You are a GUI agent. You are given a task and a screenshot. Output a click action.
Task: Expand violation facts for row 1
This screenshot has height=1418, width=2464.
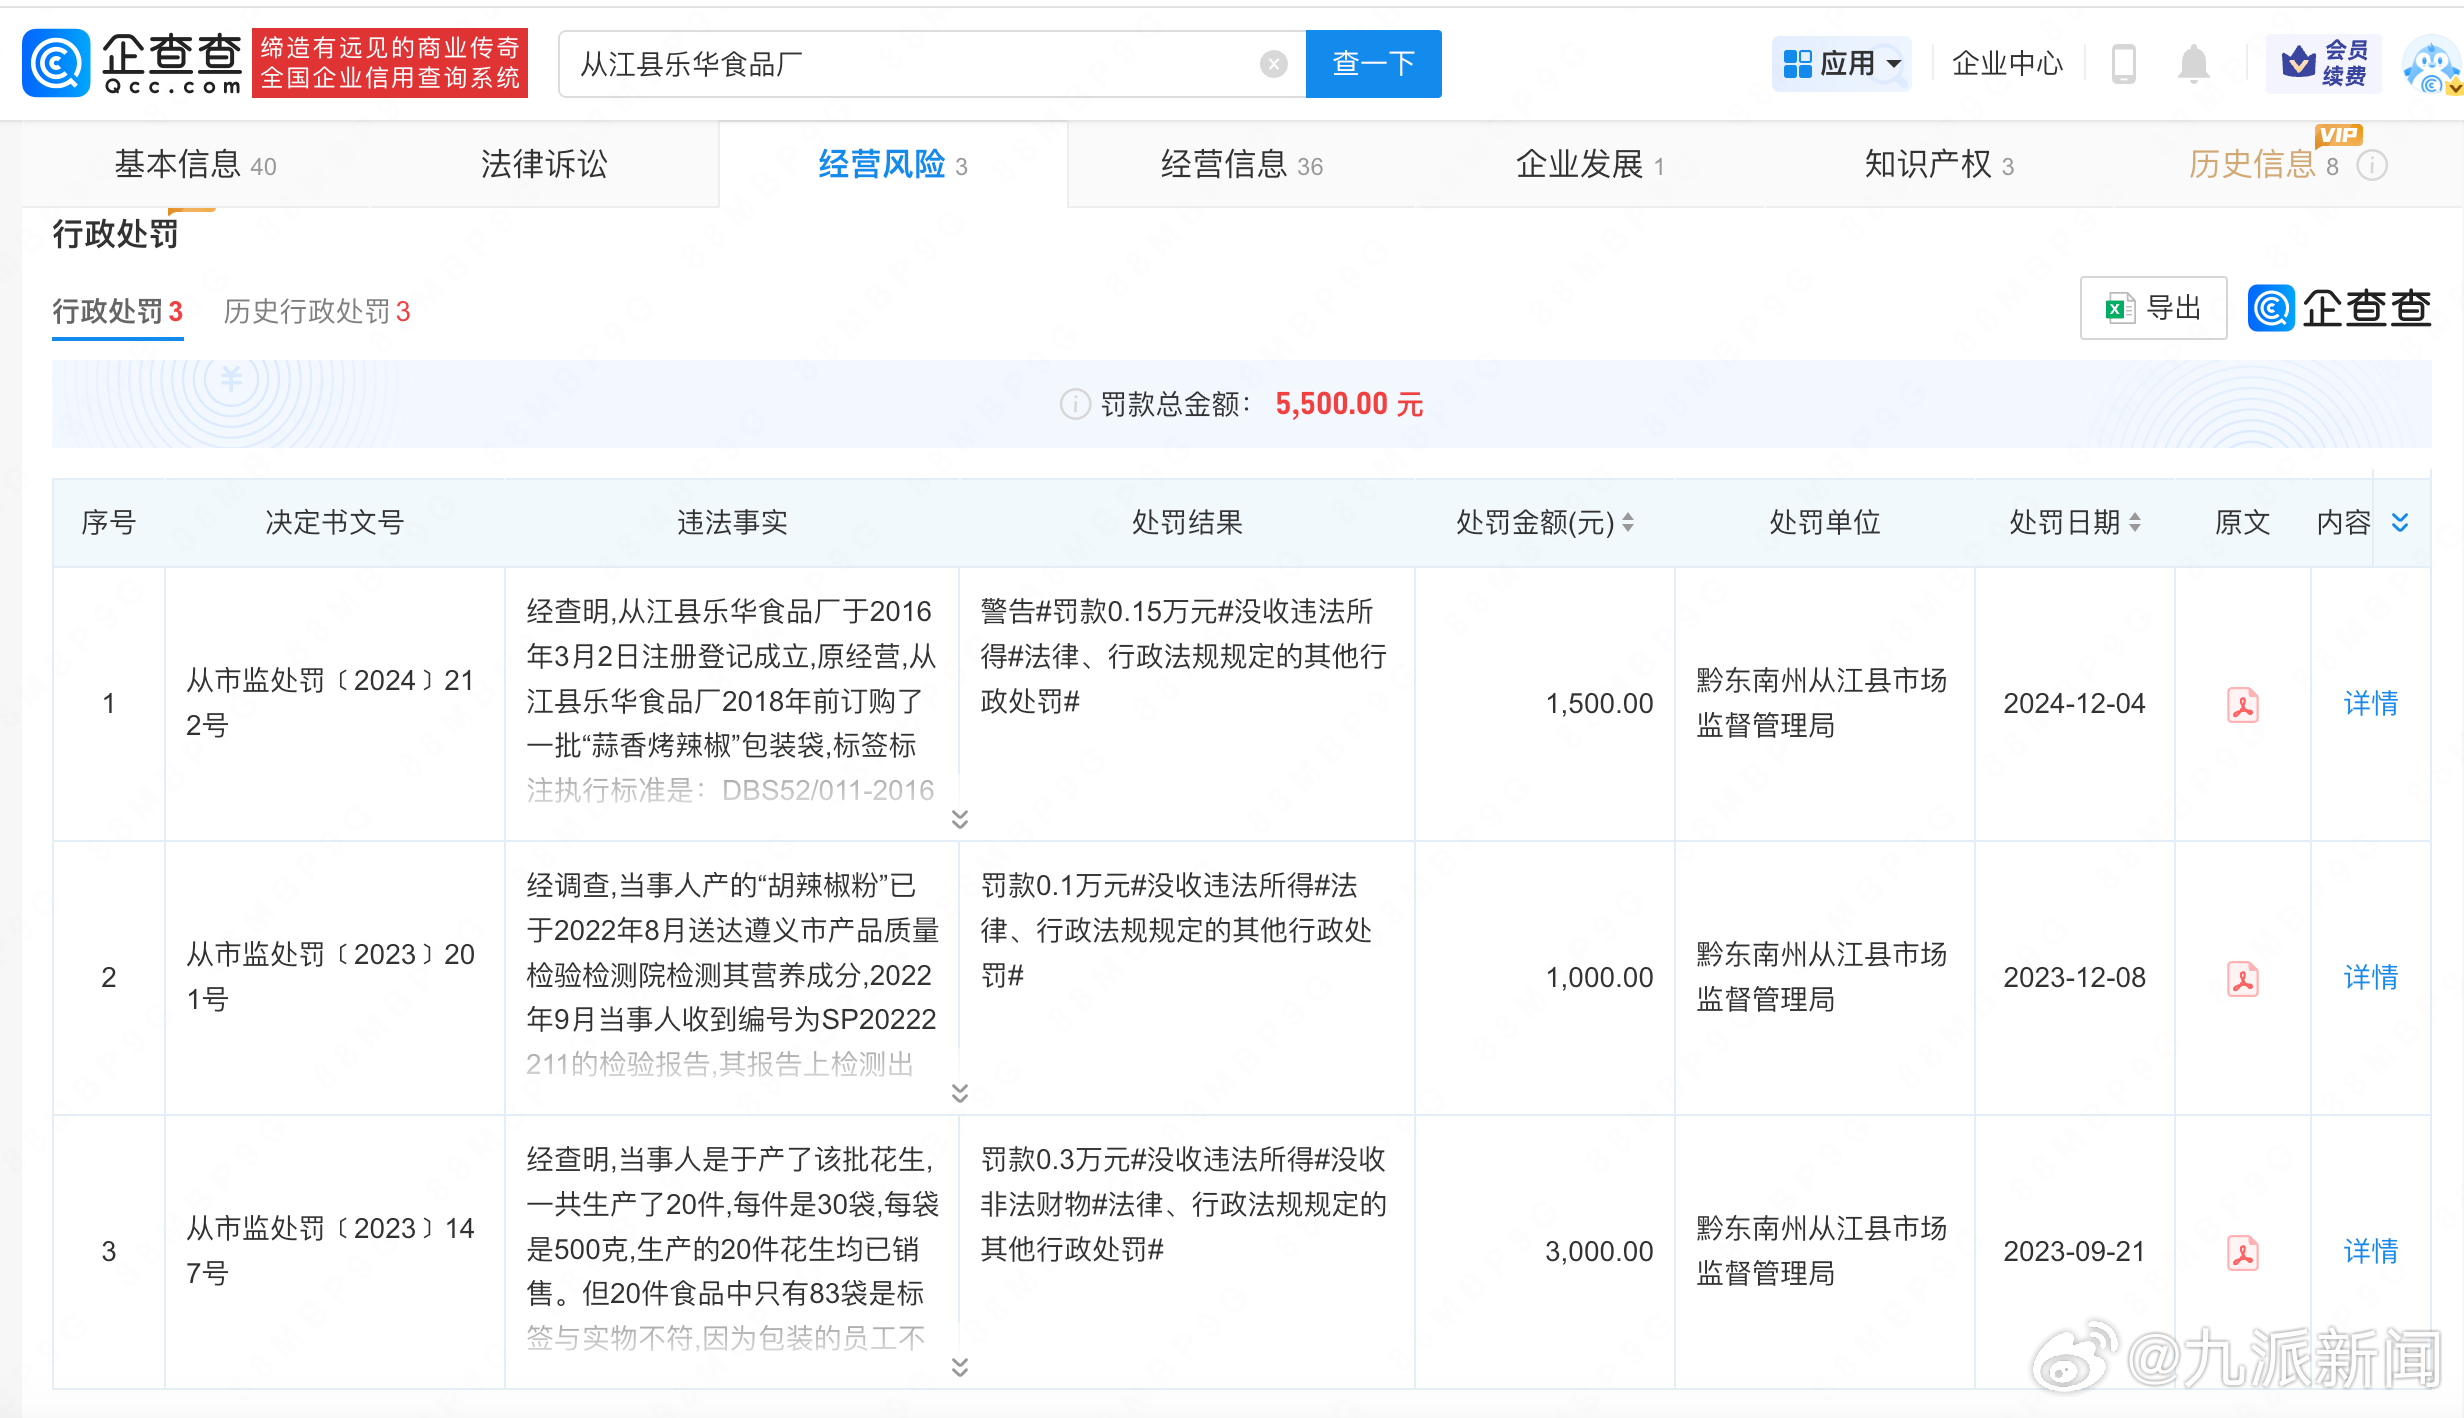point(959,819)
